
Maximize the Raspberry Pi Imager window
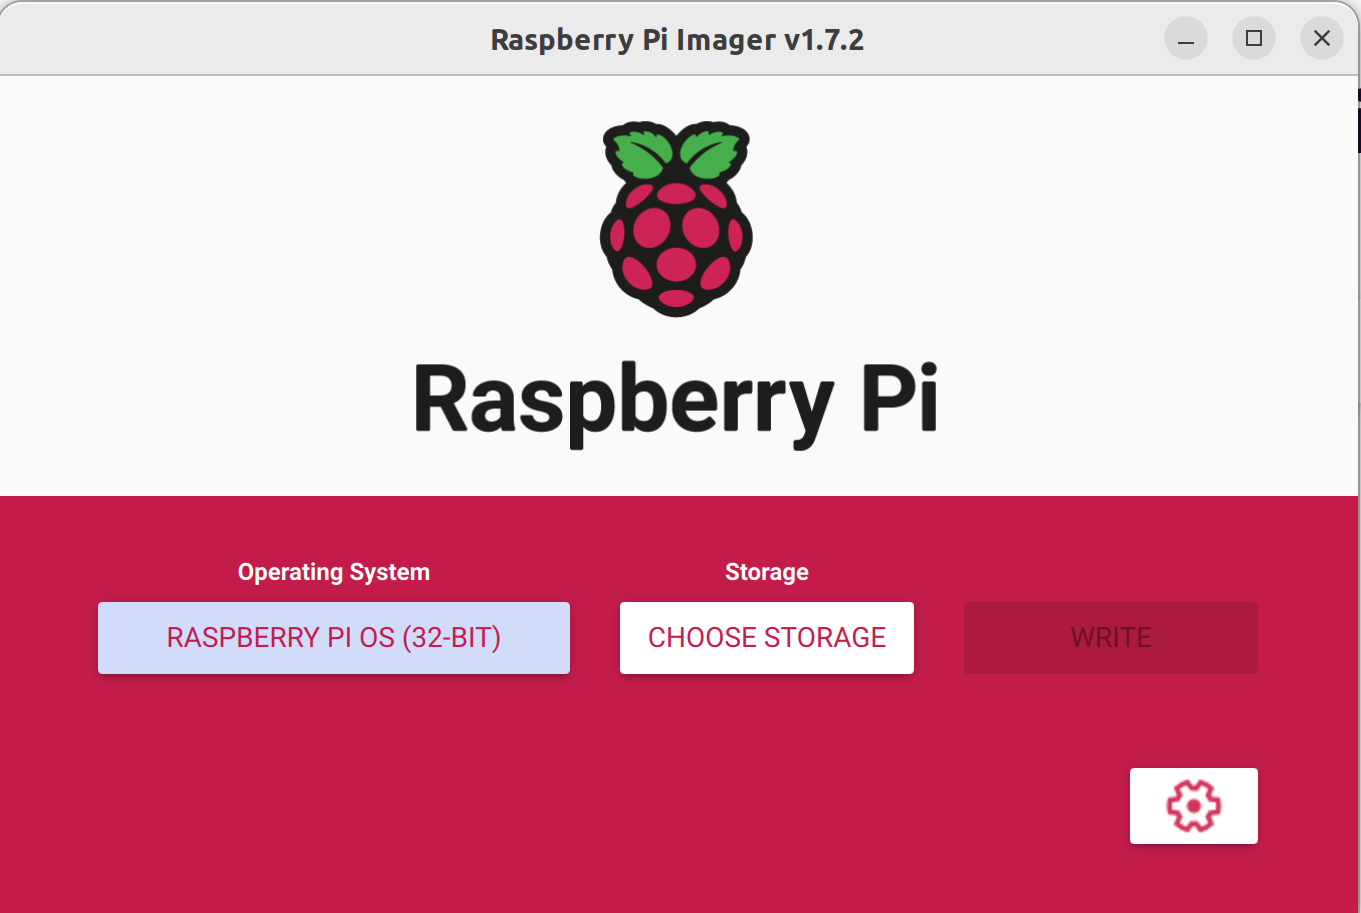1254,39
